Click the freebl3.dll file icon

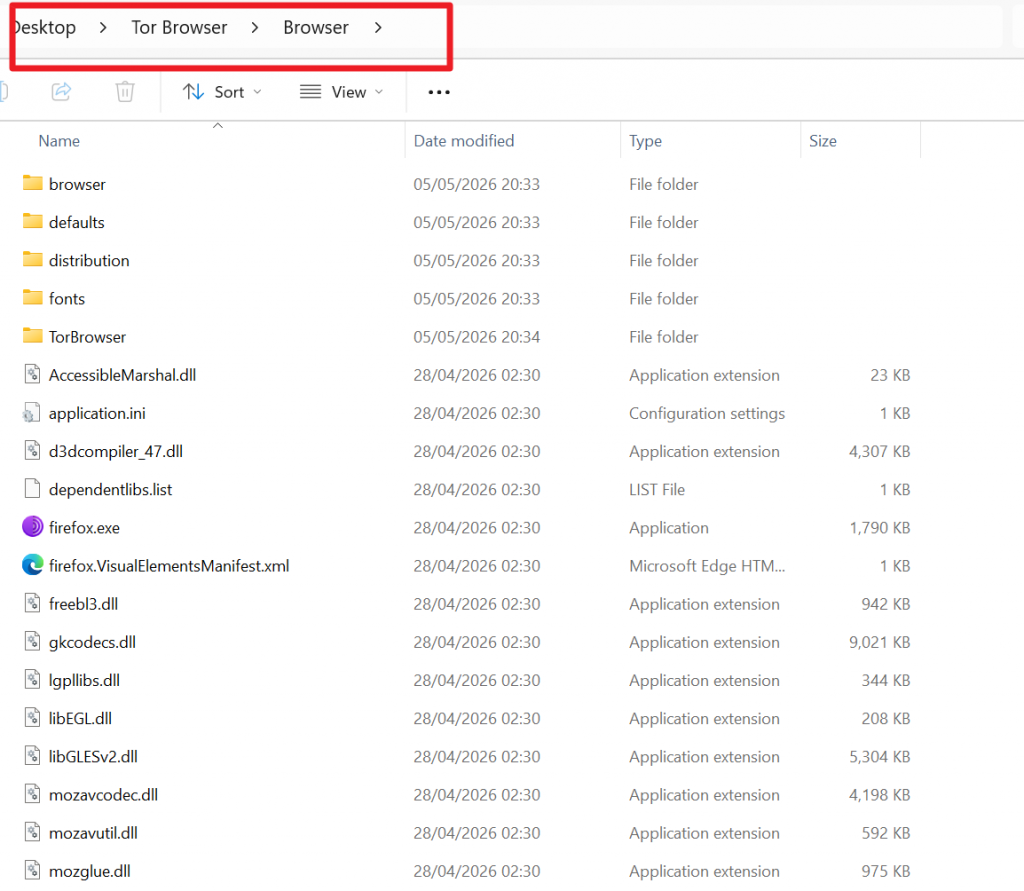(x=33, y=603)
